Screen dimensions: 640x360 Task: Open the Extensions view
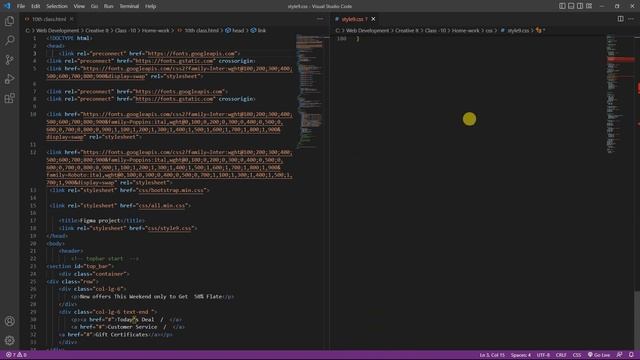9,98
